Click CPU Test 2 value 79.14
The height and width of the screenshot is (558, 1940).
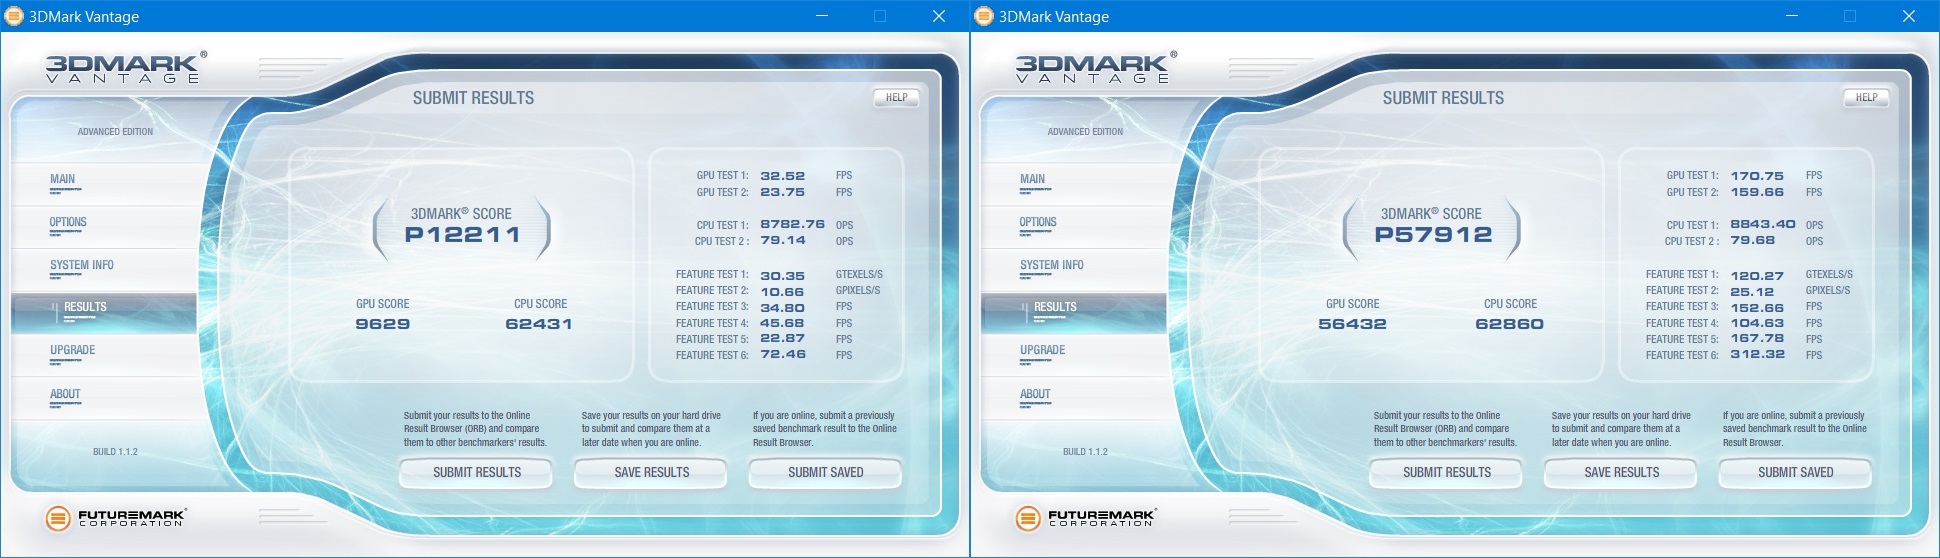click(782, 240)
